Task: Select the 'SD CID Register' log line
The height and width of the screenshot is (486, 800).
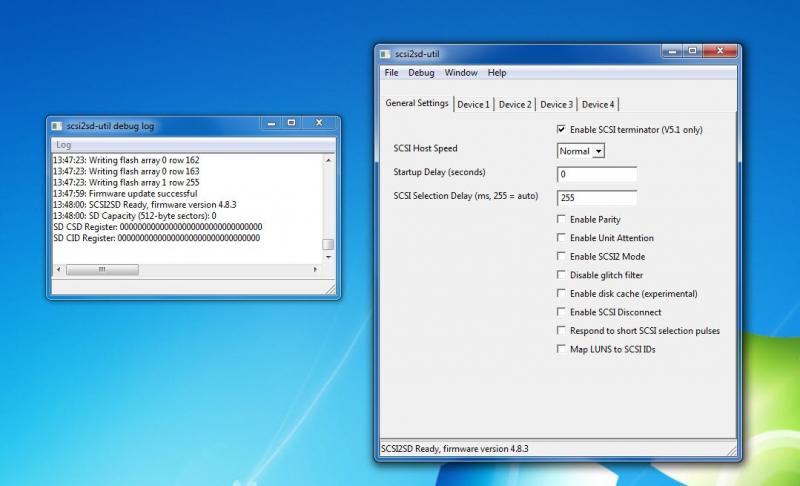Action: 157,238
